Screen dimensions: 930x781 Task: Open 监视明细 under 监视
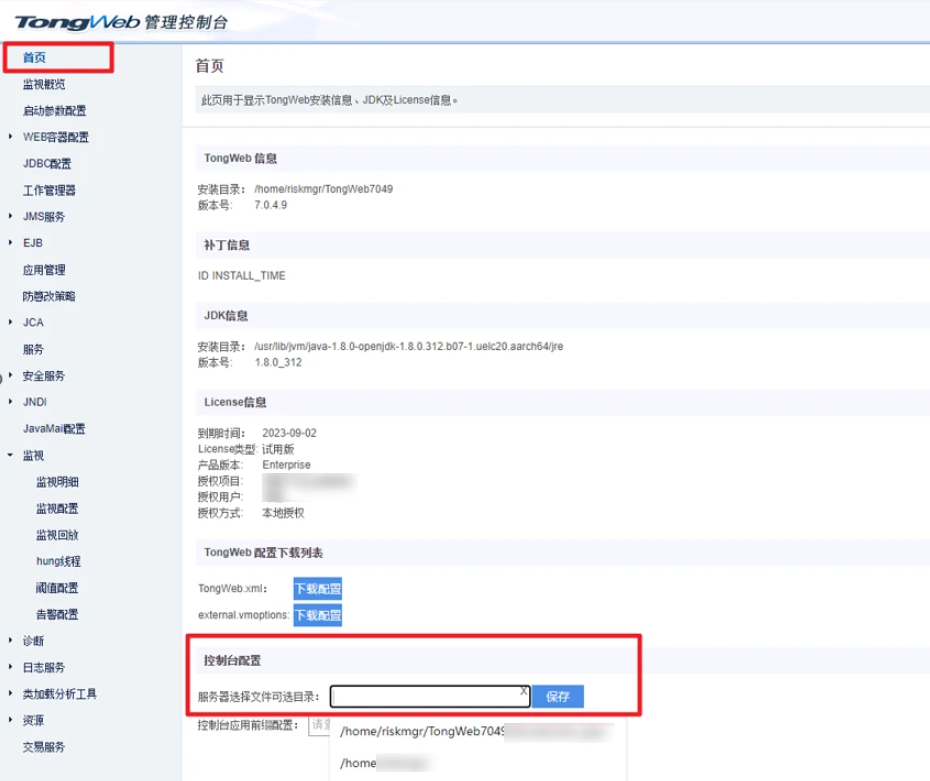pos(58,482)
